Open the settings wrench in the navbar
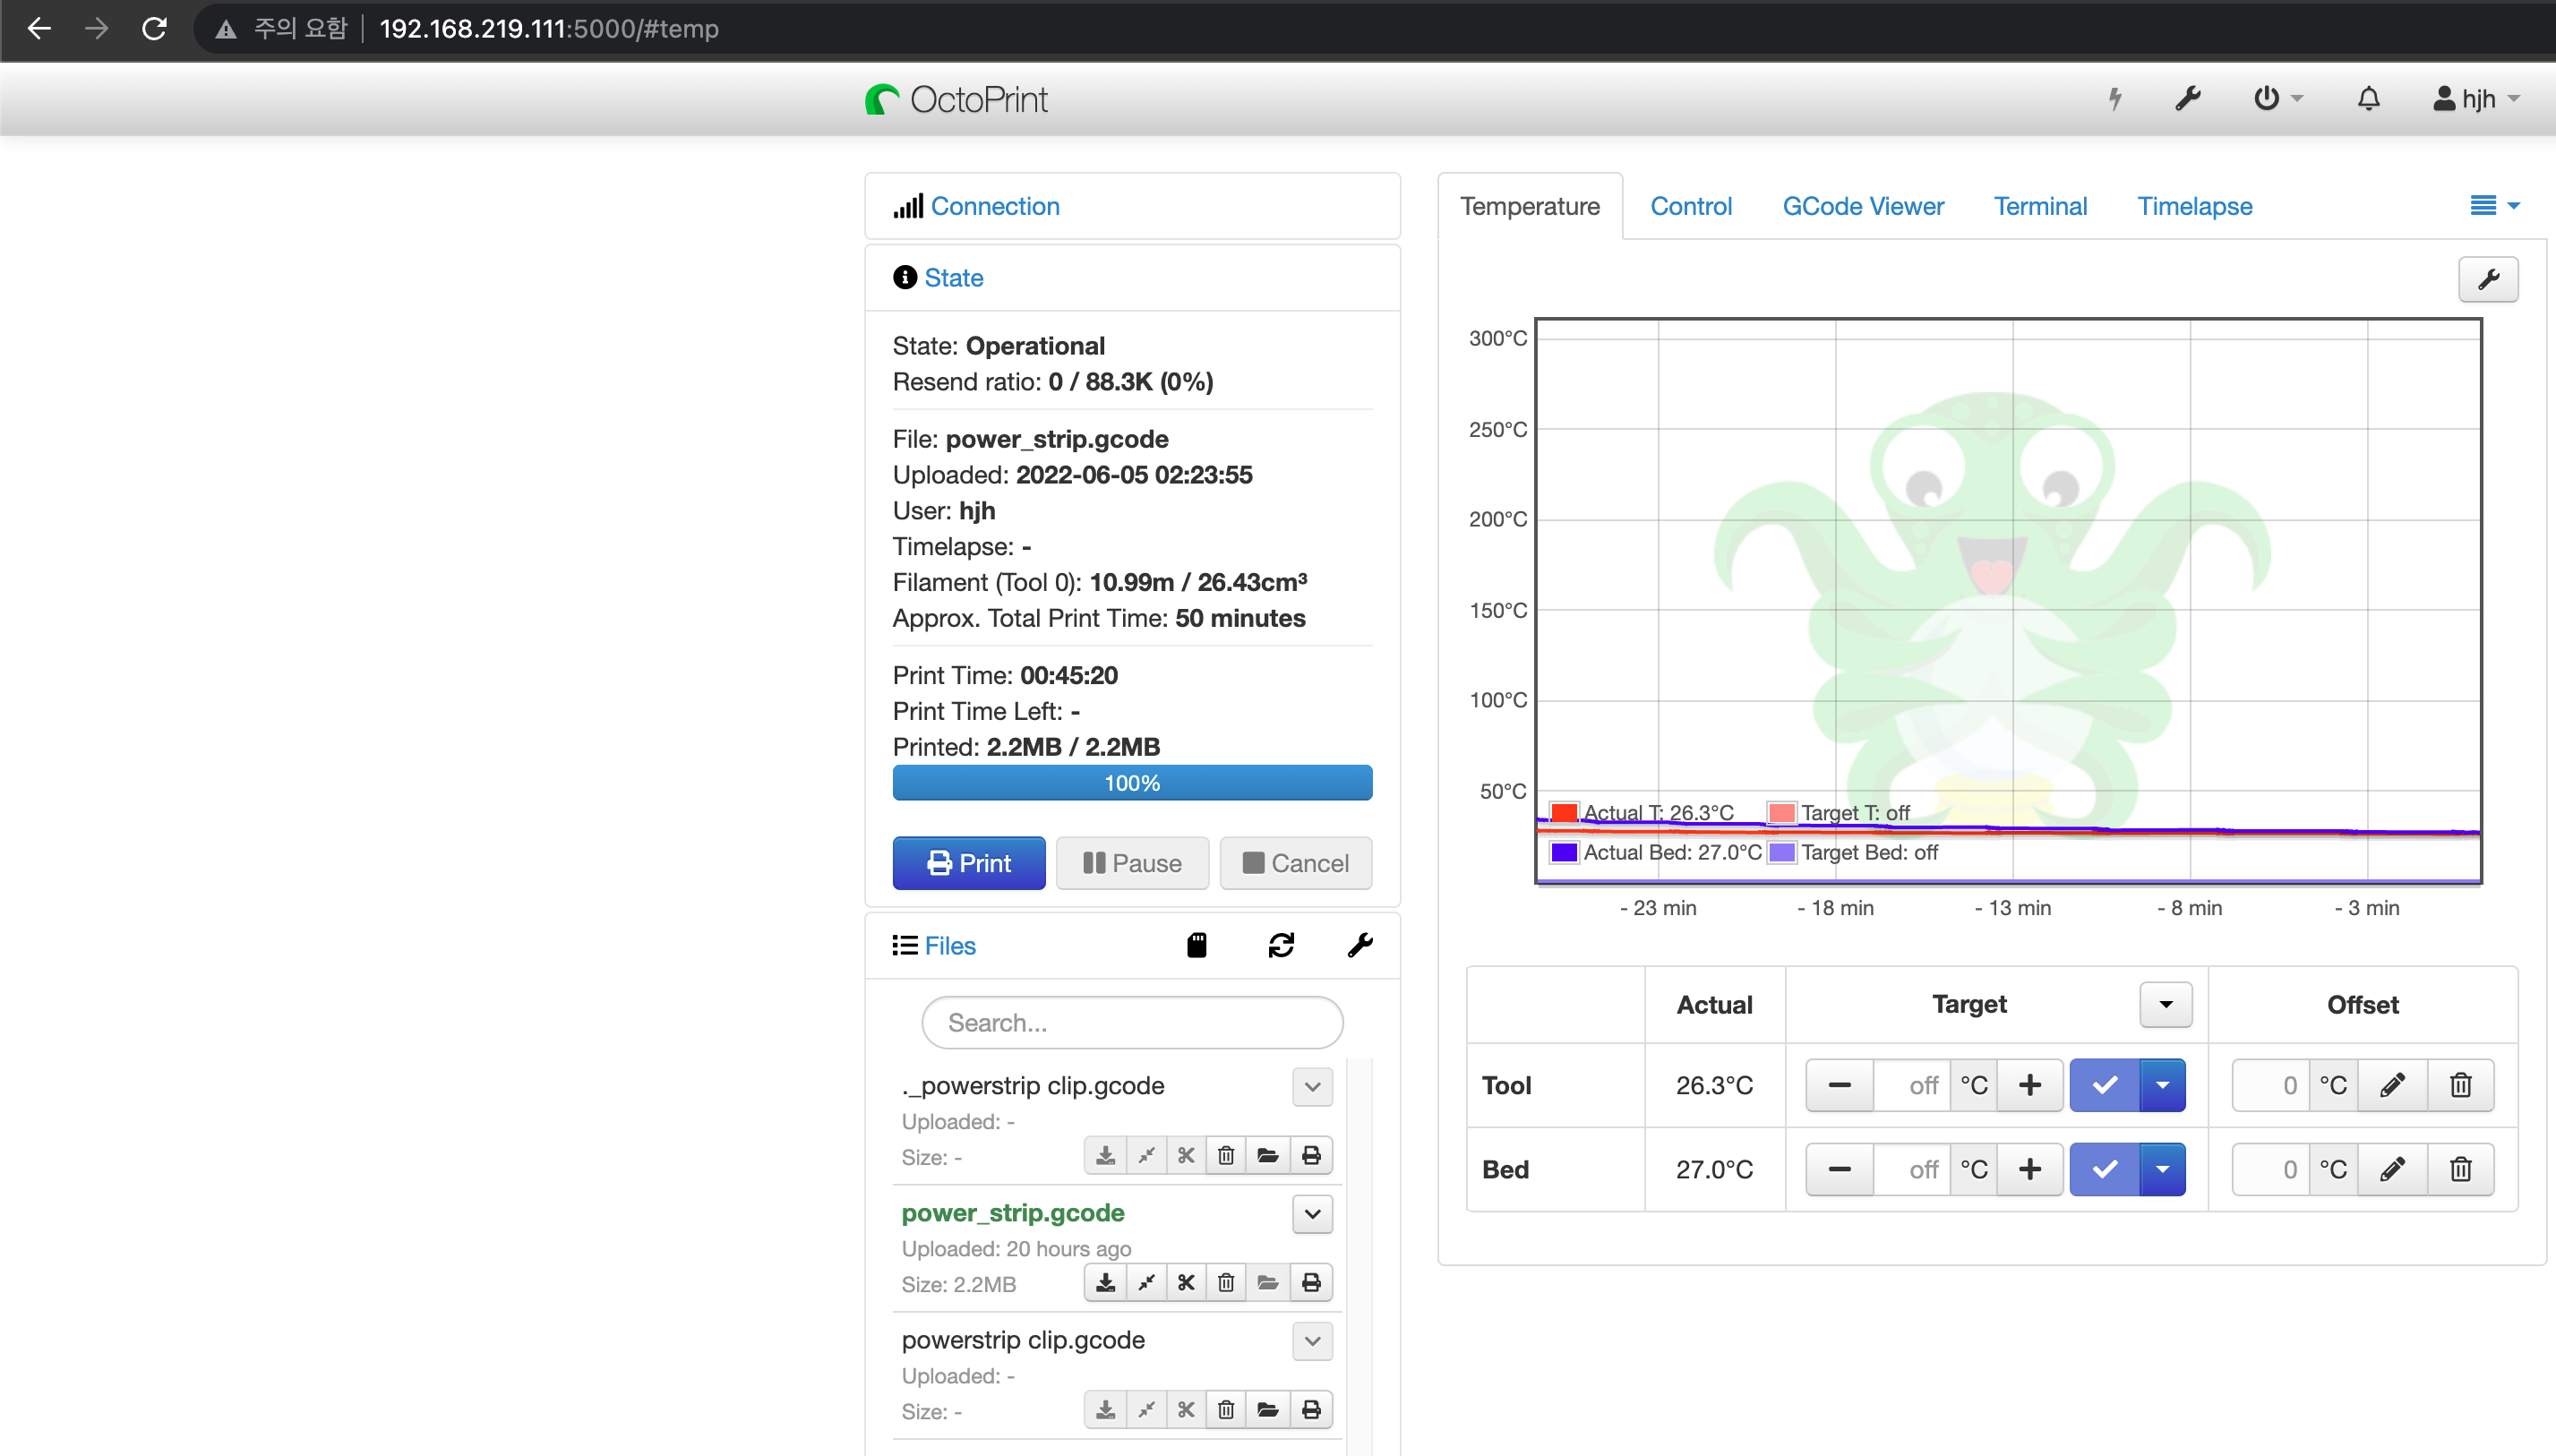The width and height of the screenshot is (2556, 1456). [x=2187, y=98]
